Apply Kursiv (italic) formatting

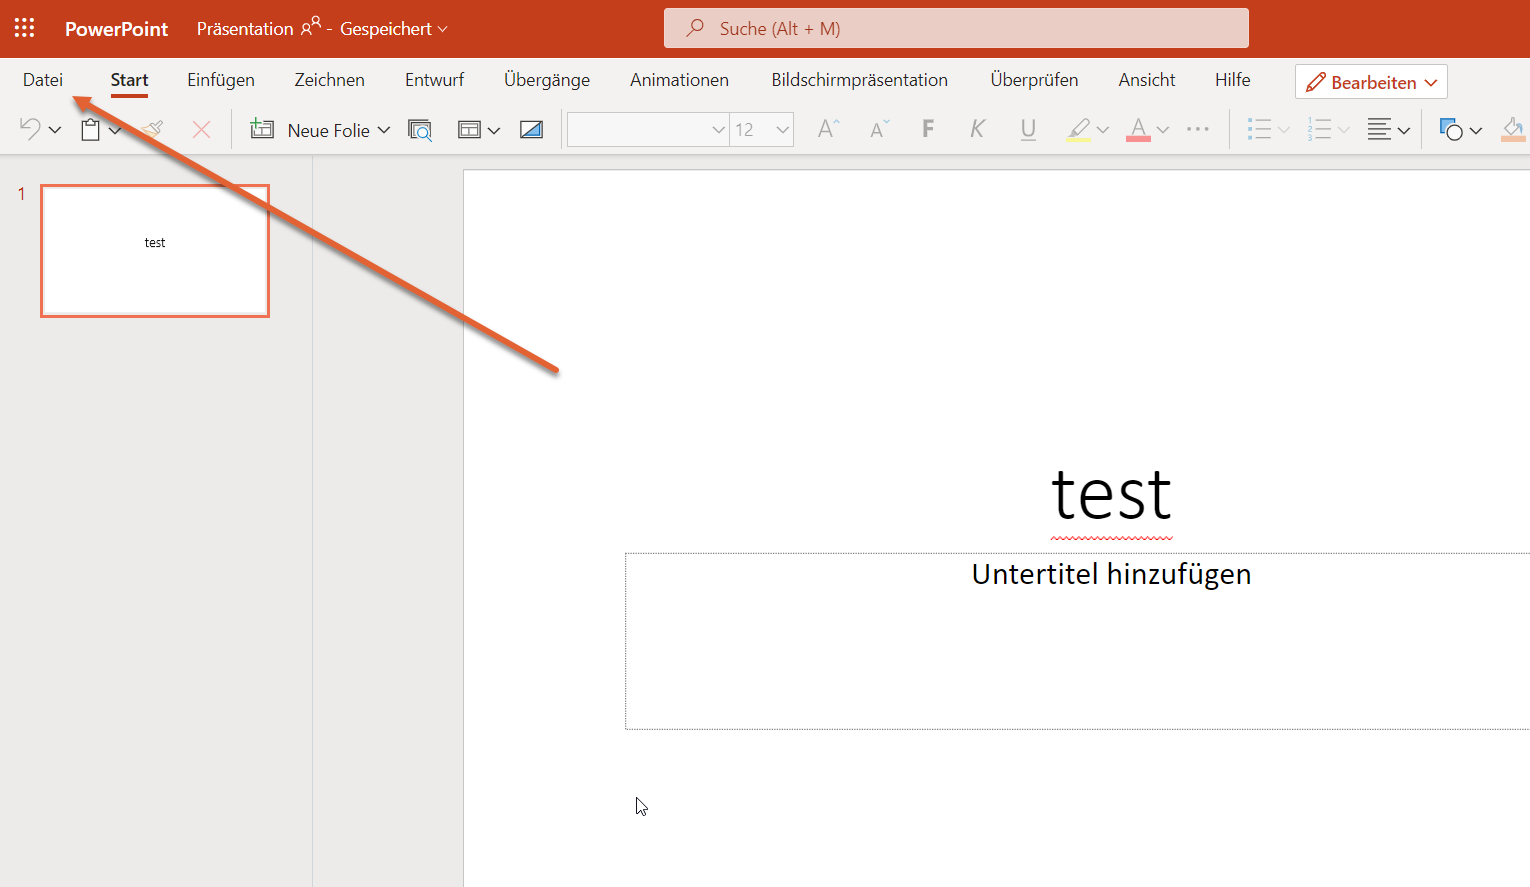tap(977, 129)
